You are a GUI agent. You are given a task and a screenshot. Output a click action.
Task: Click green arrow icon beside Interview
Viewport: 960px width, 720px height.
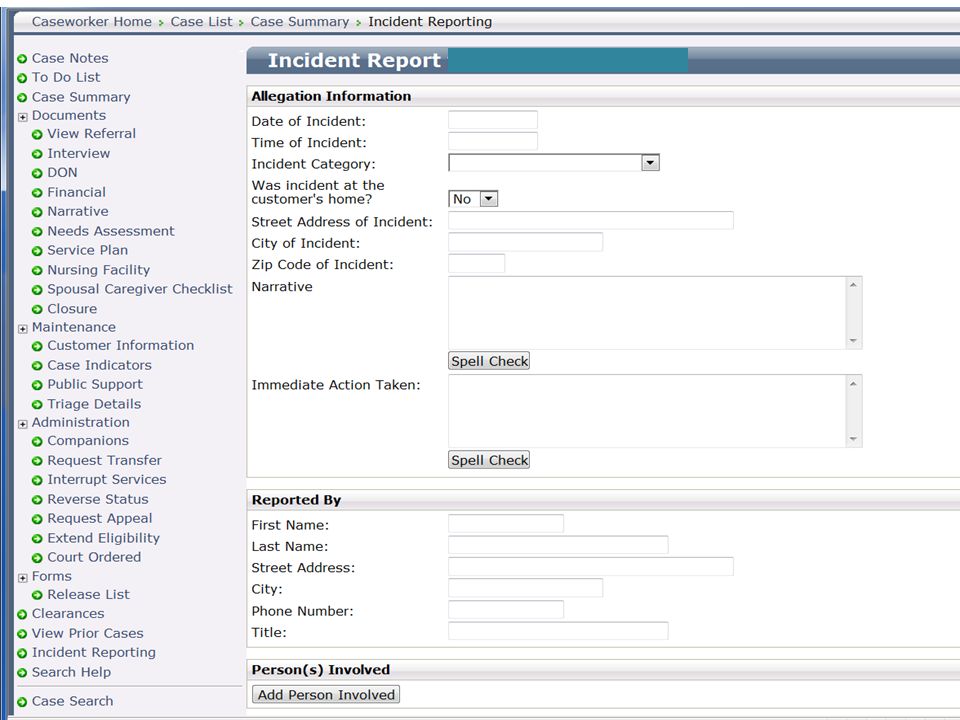pos(37,154)
